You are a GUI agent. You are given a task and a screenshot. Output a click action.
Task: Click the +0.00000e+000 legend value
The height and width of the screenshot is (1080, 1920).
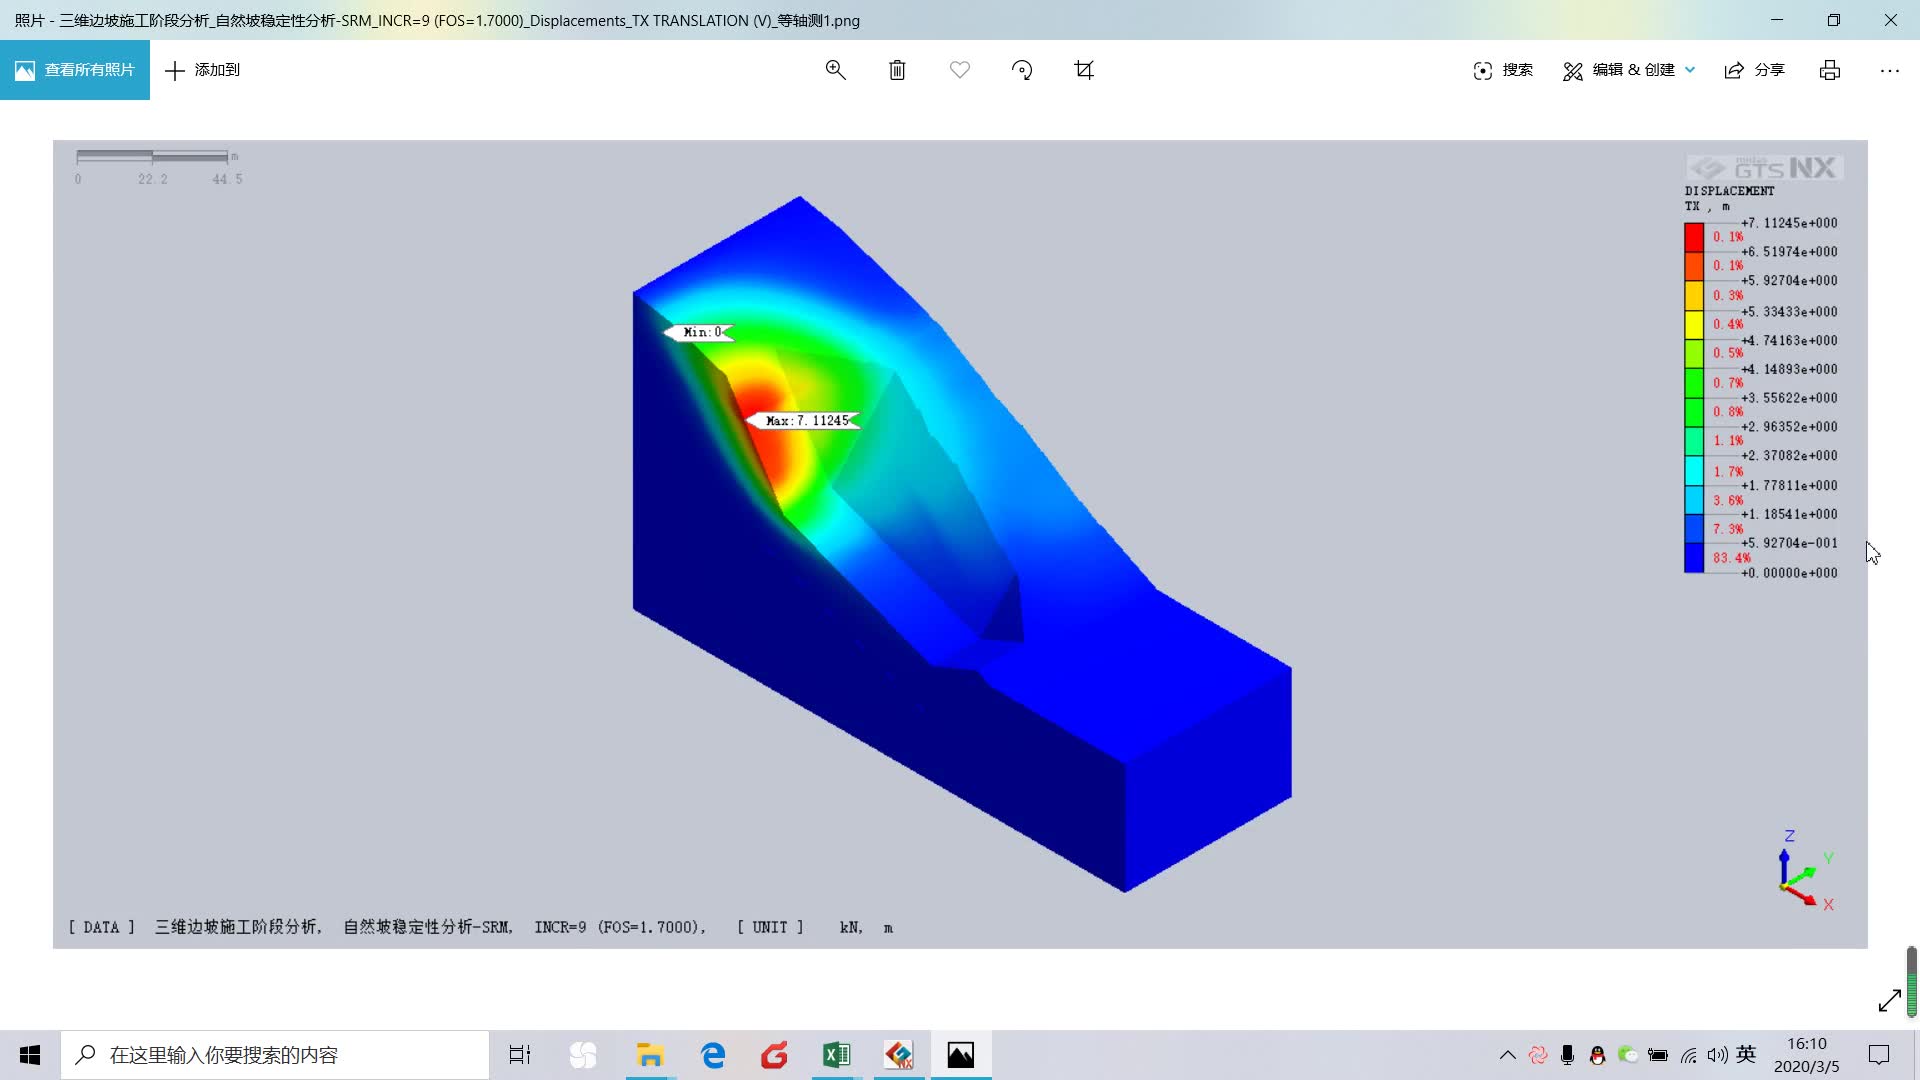(1789, 573)
